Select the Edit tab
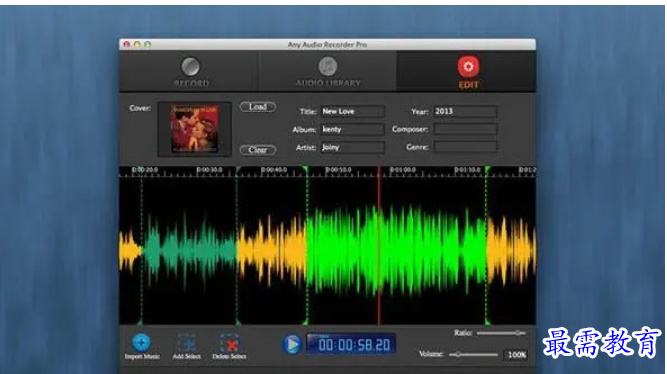667x374 pixels. click(467, 71)
